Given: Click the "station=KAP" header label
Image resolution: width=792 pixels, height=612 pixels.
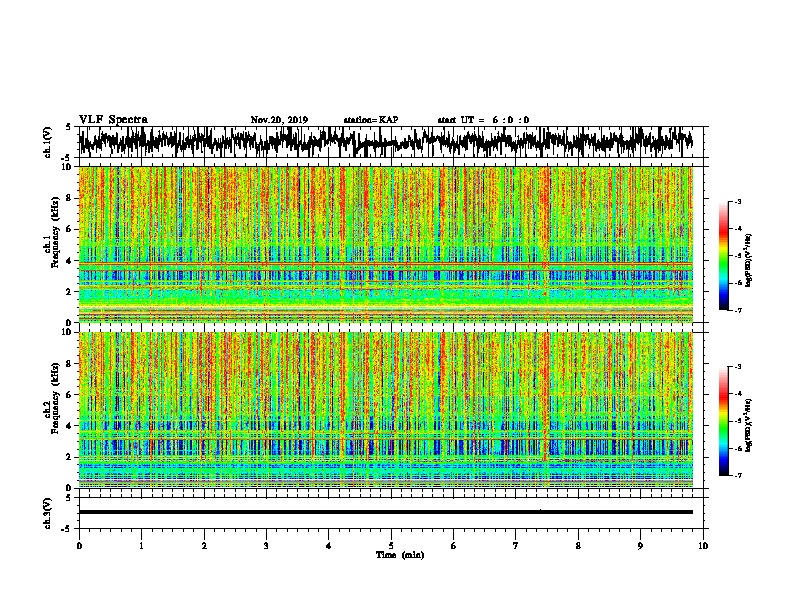Looking at the screenshot, I should (x=371, y=120).
